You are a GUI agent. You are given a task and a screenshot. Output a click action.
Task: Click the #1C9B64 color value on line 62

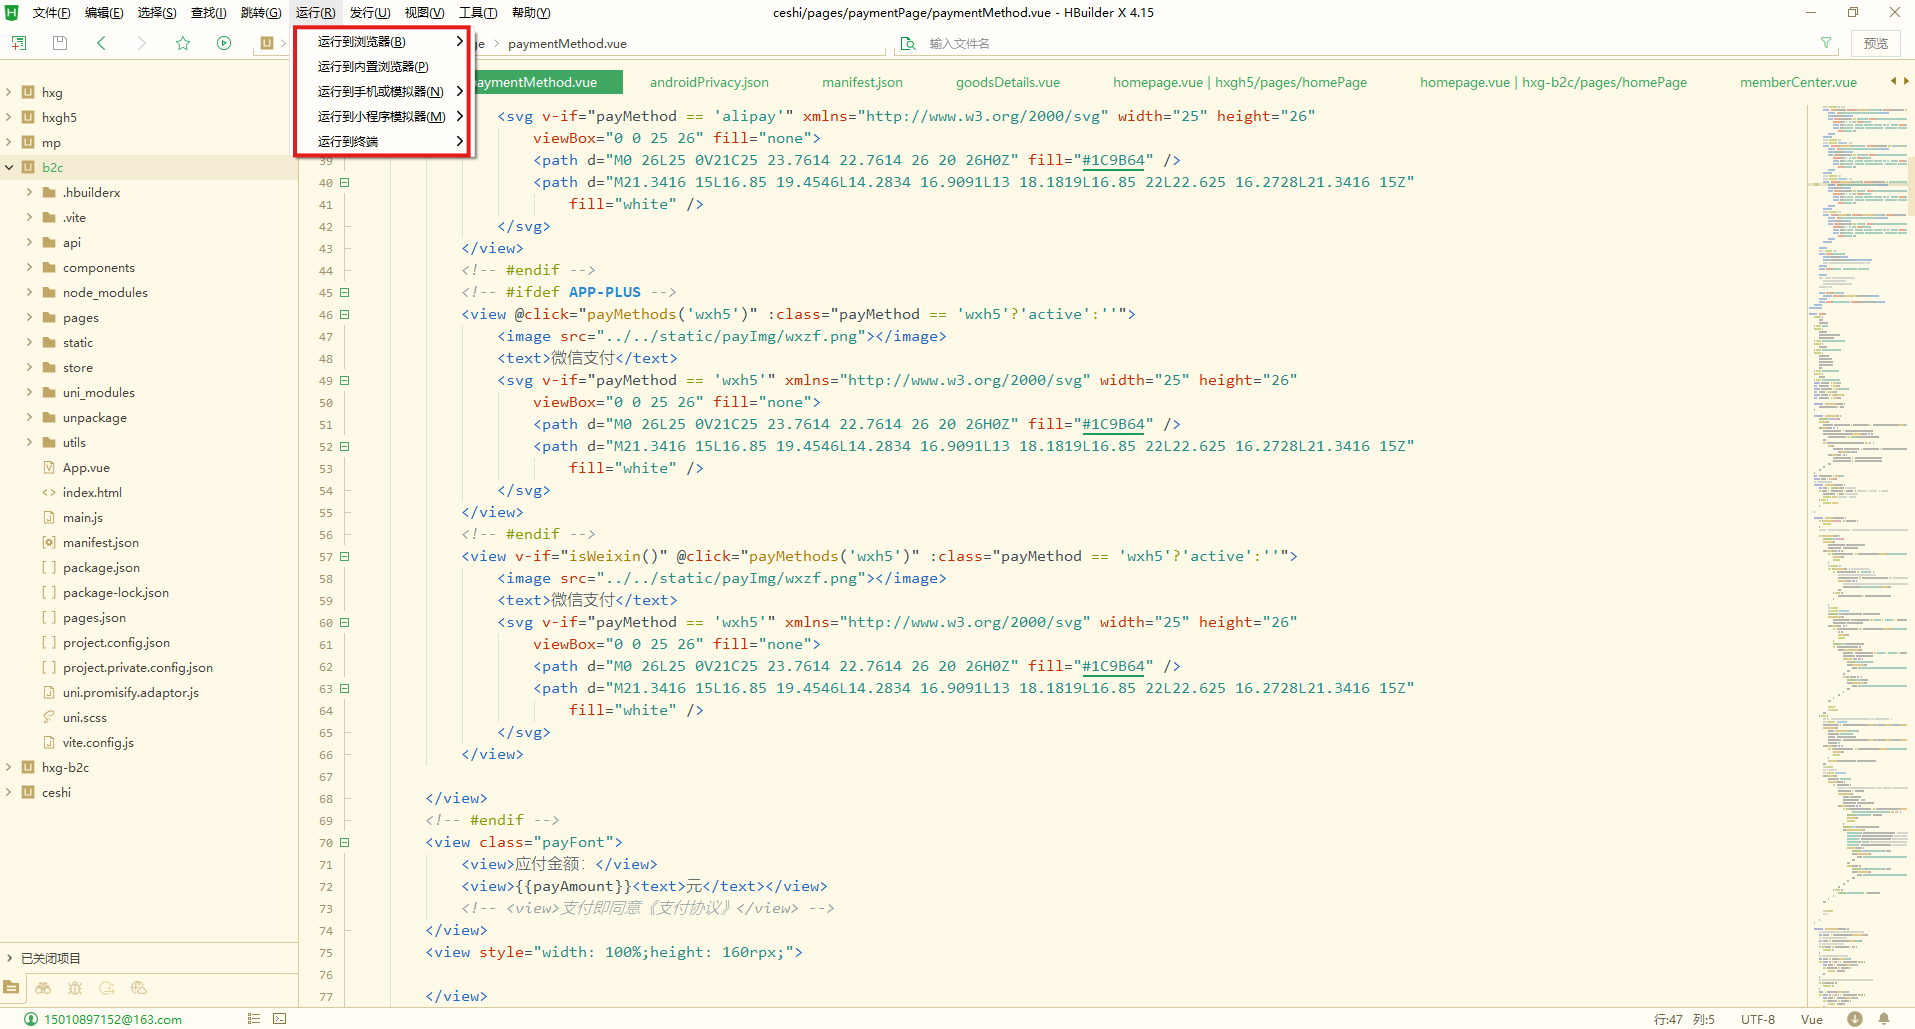tap(1113, 666)
